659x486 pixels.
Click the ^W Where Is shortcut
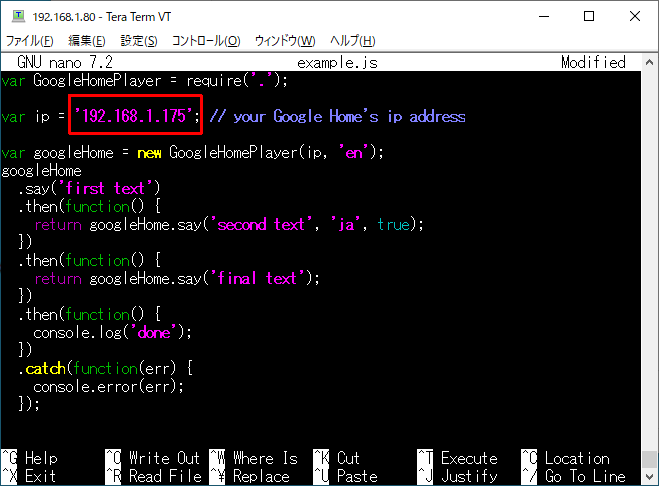pyautogui.click(x=253, y=458)
